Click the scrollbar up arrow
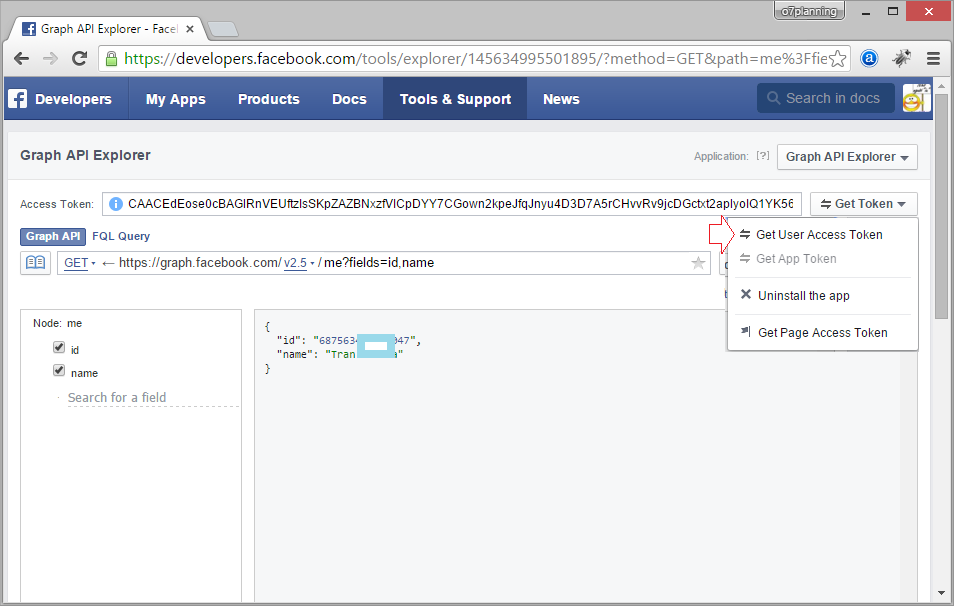 (941, 86)
